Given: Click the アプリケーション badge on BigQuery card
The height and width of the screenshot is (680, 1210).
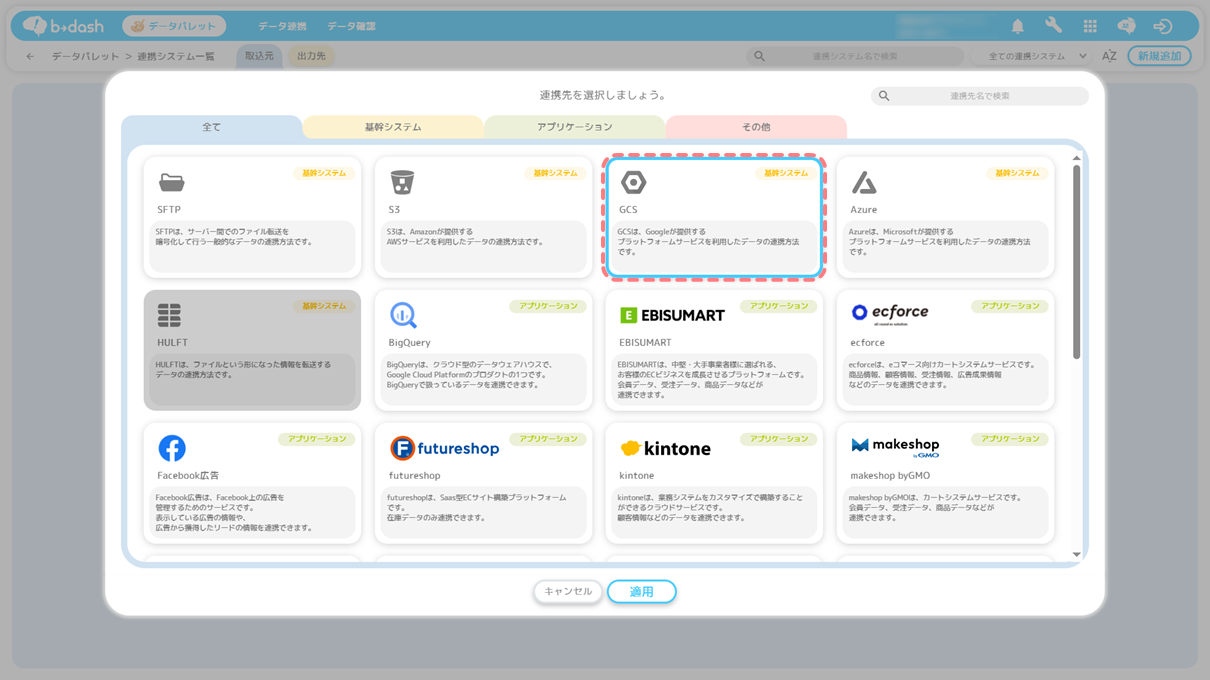Looking at the screenshot, I should [548, 306].
